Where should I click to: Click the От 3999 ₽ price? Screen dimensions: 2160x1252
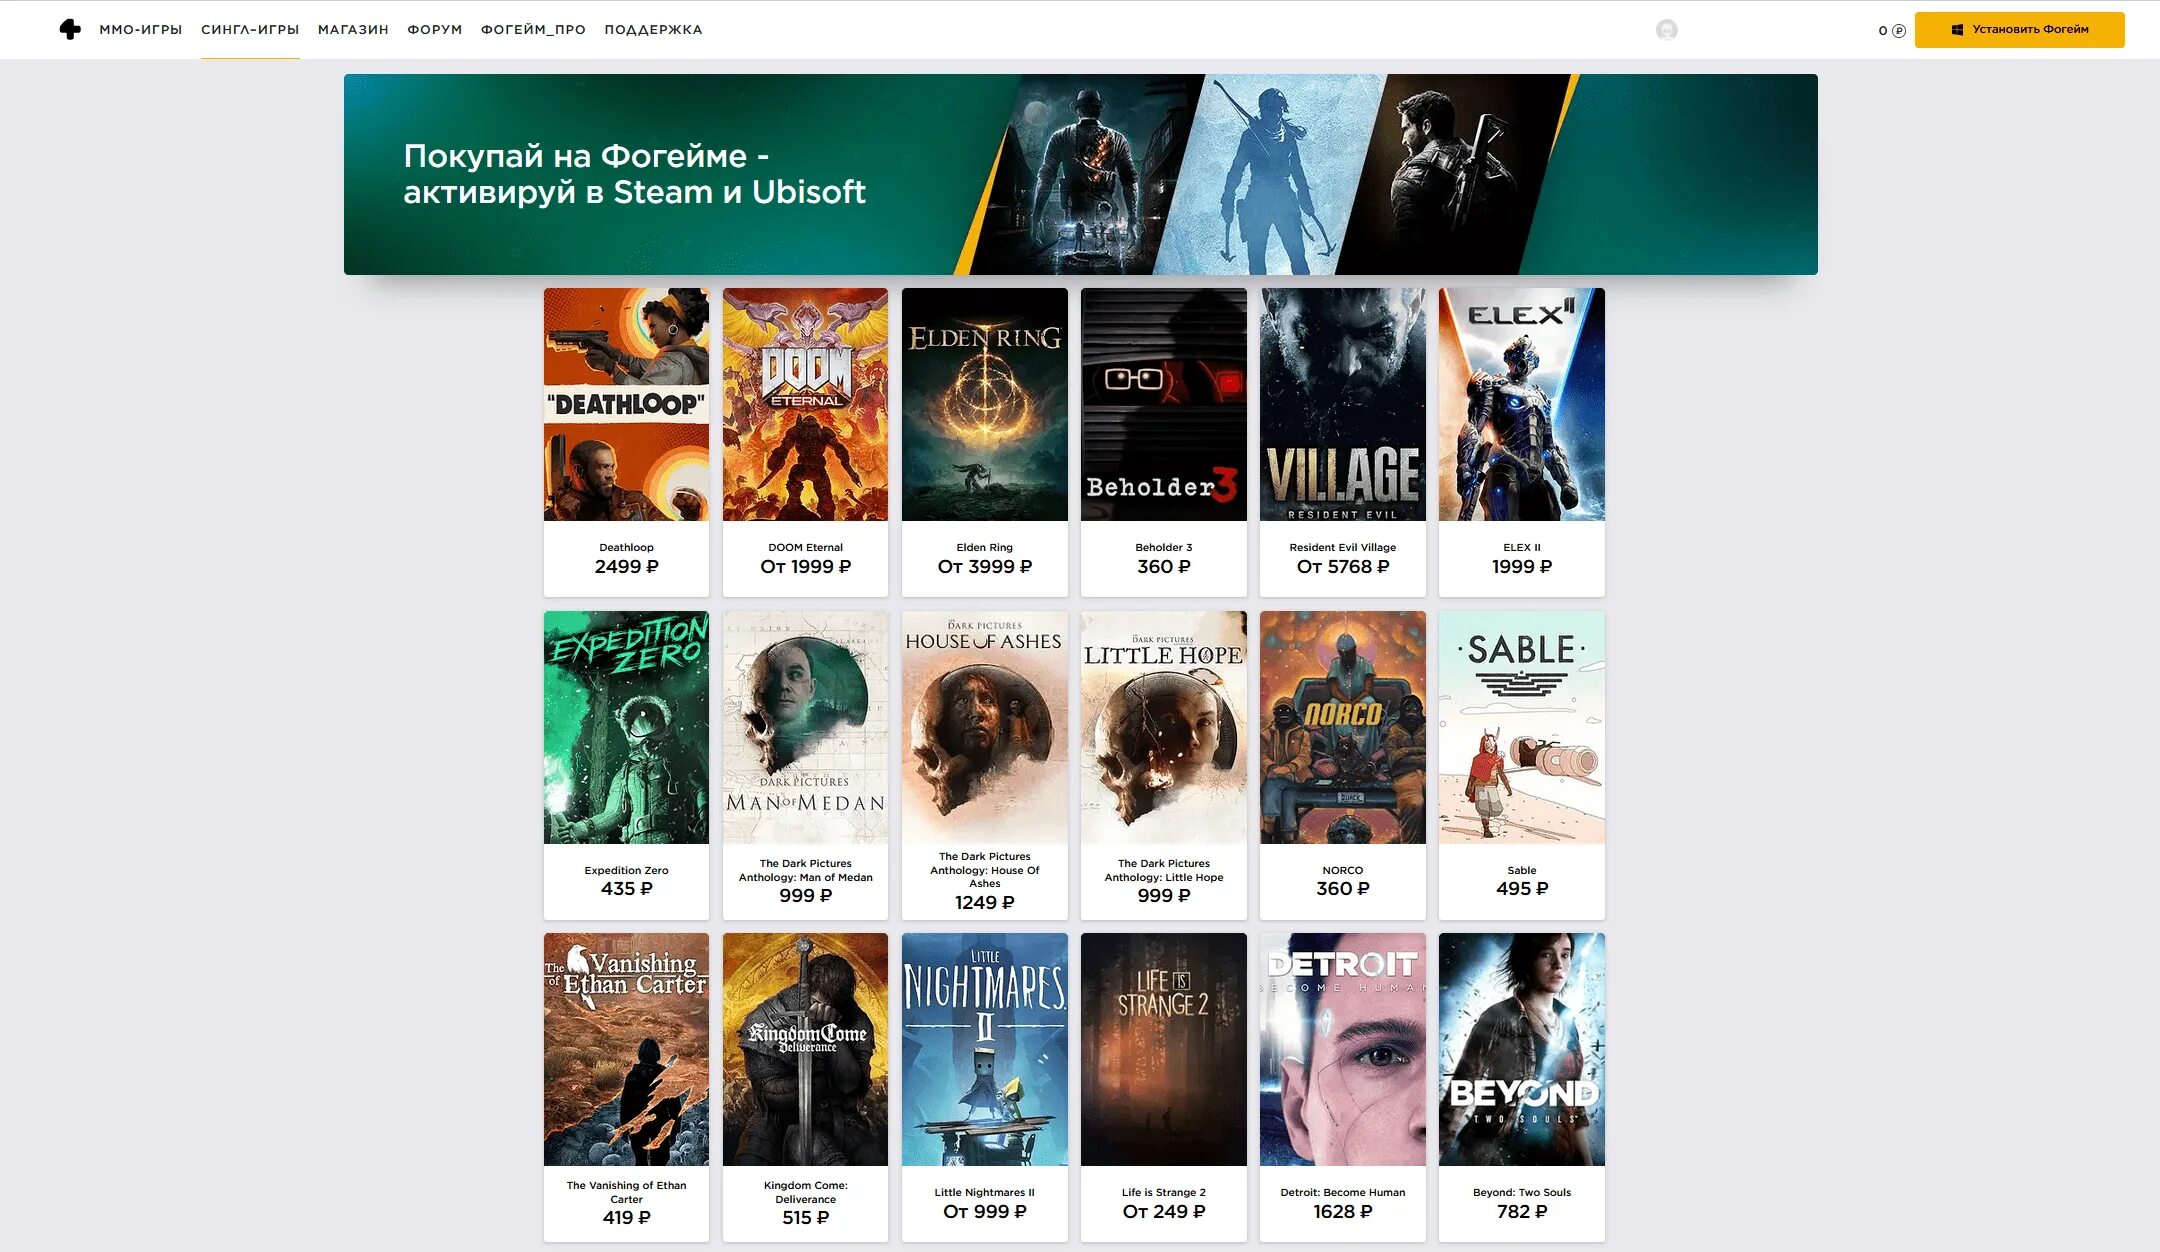pos(984,567)
